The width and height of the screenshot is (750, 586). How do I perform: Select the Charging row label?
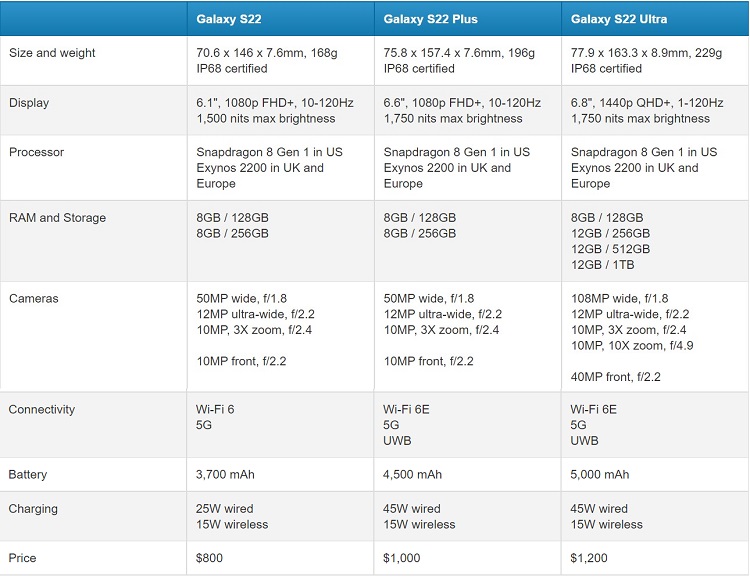pyautogui.click(x=33, y=509)
